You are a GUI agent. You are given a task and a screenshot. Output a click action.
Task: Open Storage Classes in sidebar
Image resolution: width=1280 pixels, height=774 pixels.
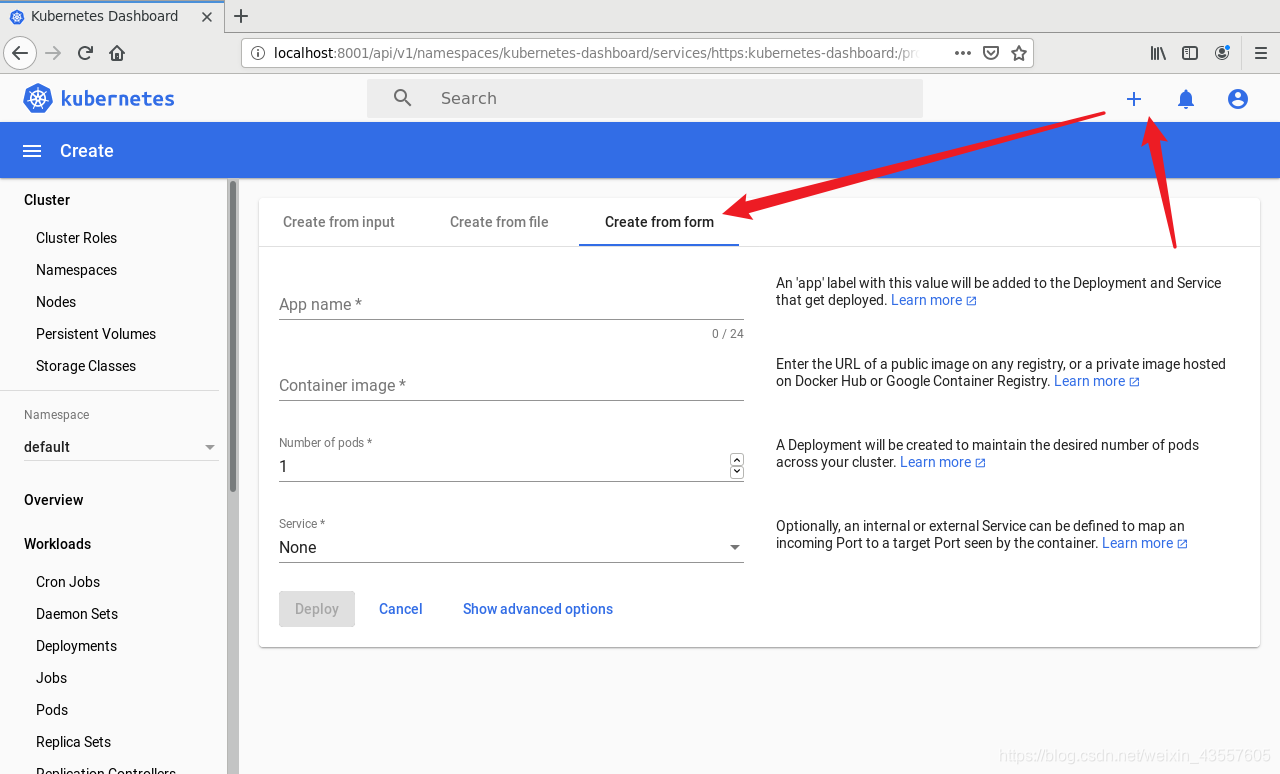coord(86,366)
